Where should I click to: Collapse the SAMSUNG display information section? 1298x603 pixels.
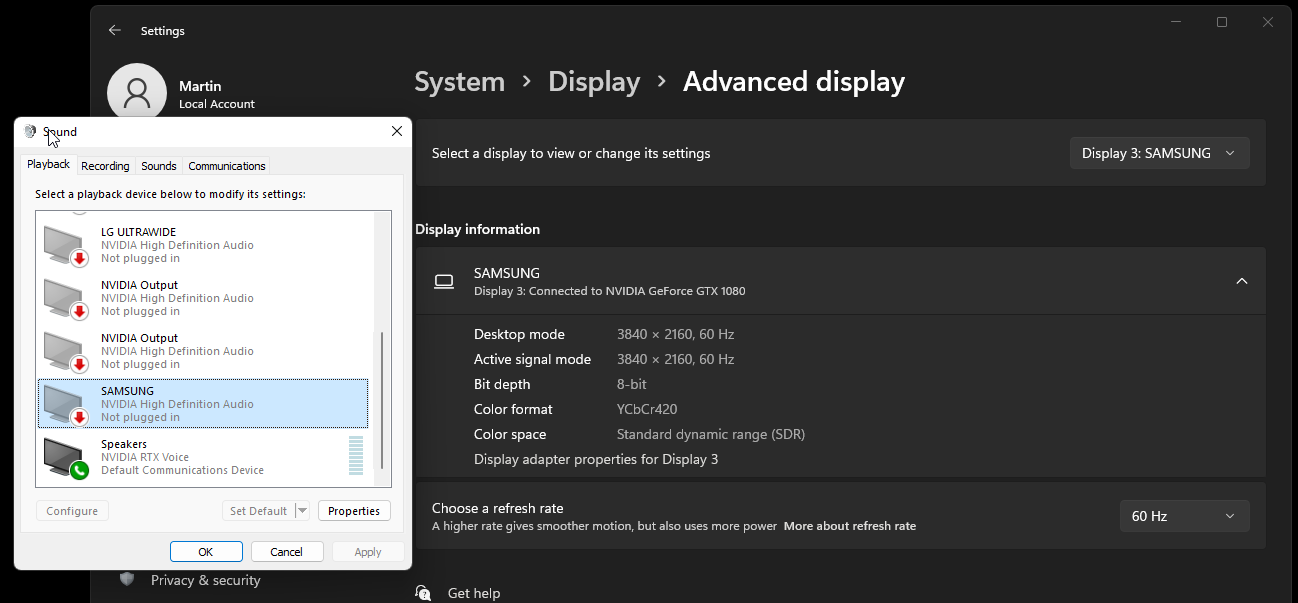[1242, 281]
